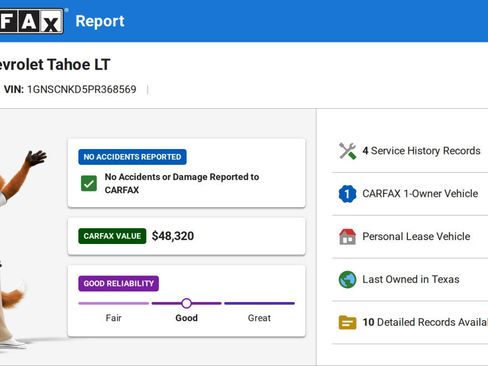The width and height of the screenshot is (488, 366).
Task: Click the yellow folder records icon
Action: [x=347, y=322]
